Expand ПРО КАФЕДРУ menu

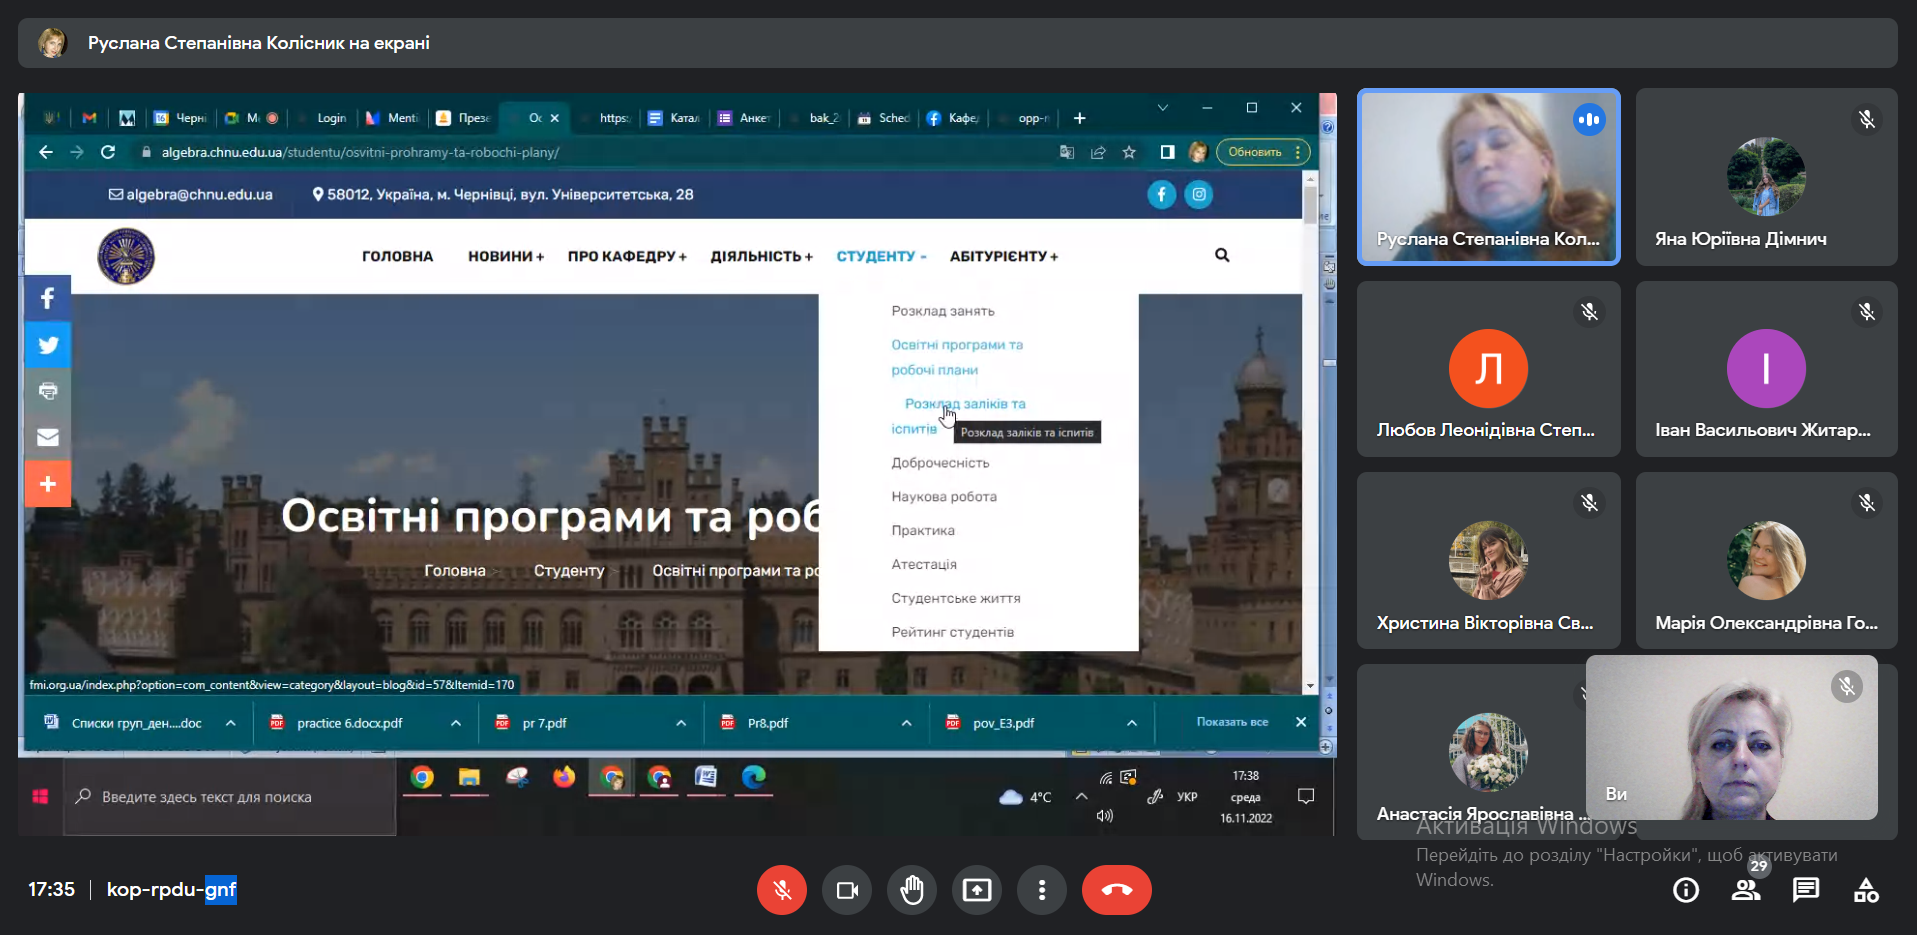pyautogui.click(x=627, y=257)
